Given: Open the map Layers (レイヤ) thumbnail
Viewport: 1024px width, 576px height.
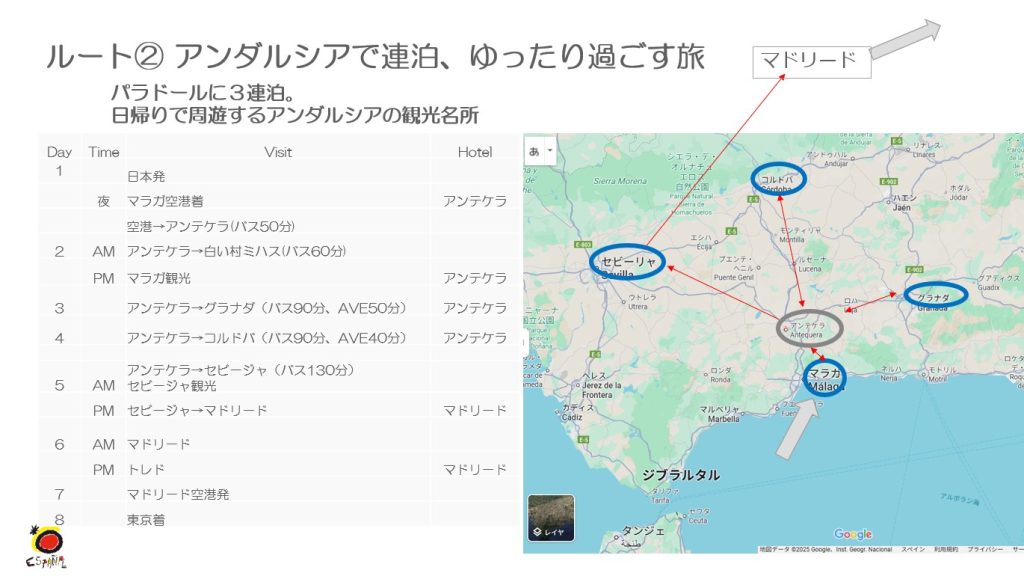Looking at the screenshot, I should (551, 518).
